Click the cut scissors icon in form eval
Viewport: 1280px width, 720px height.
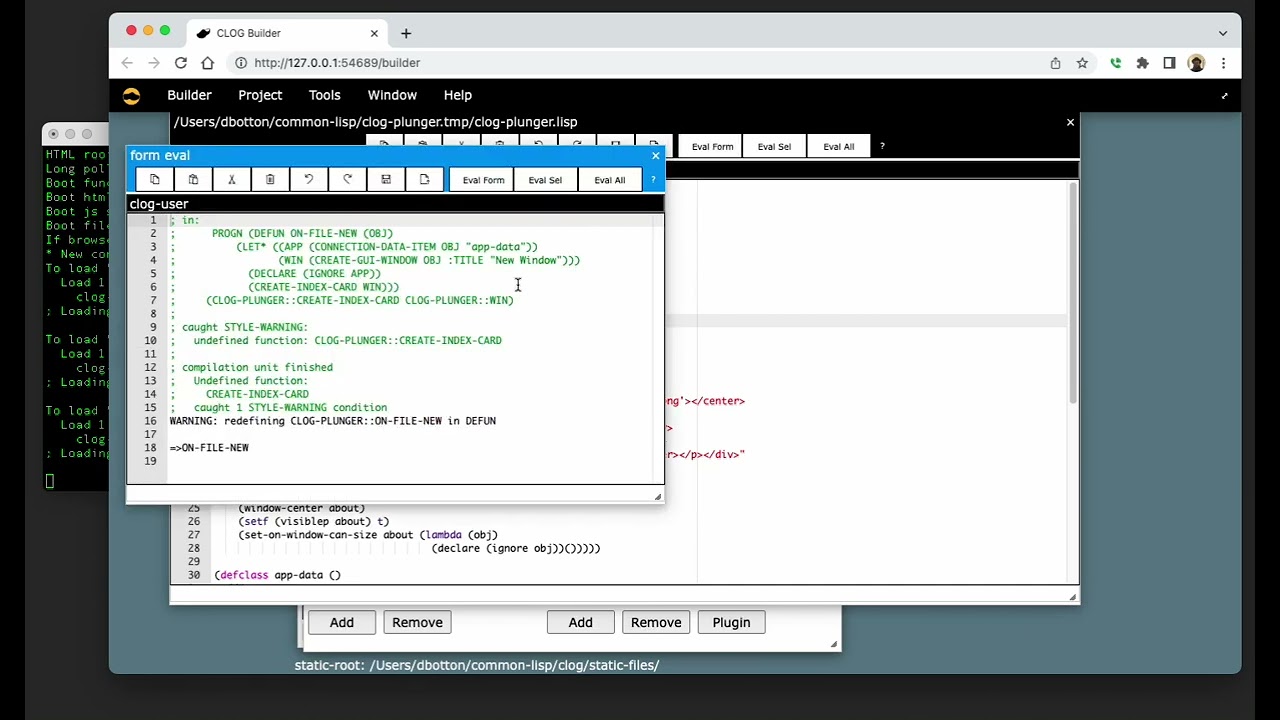click(231, 180)
